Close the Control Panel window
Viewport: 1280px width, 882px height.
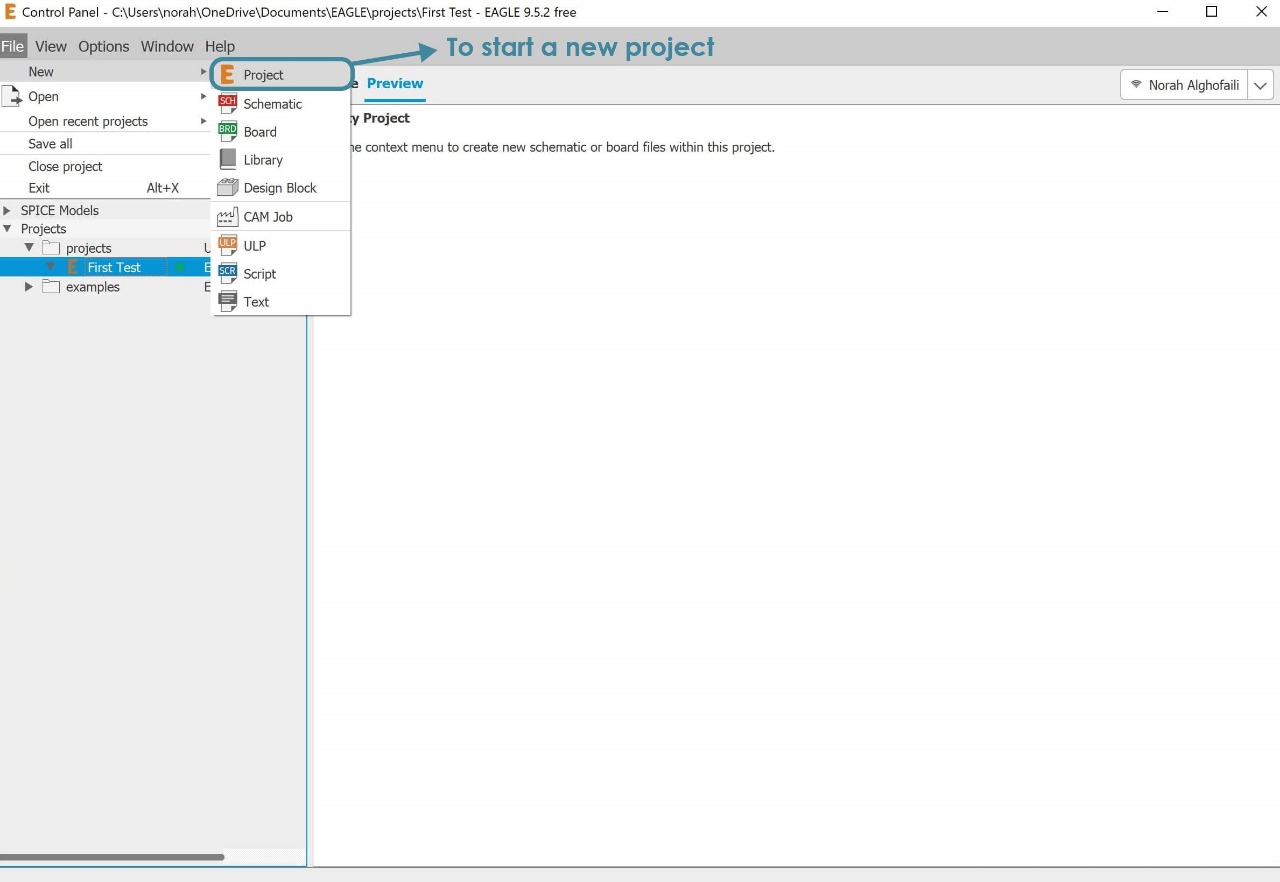click(1261, 12)
